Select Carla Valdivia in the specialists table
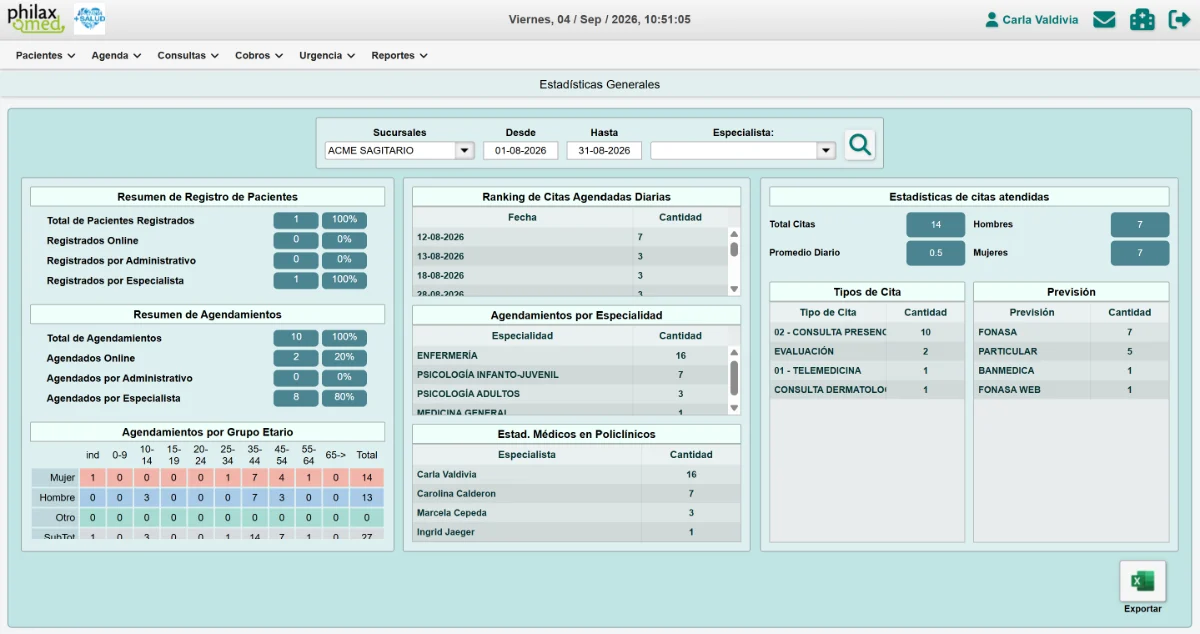Viewport: 1200px width, 634px height. 577,475
